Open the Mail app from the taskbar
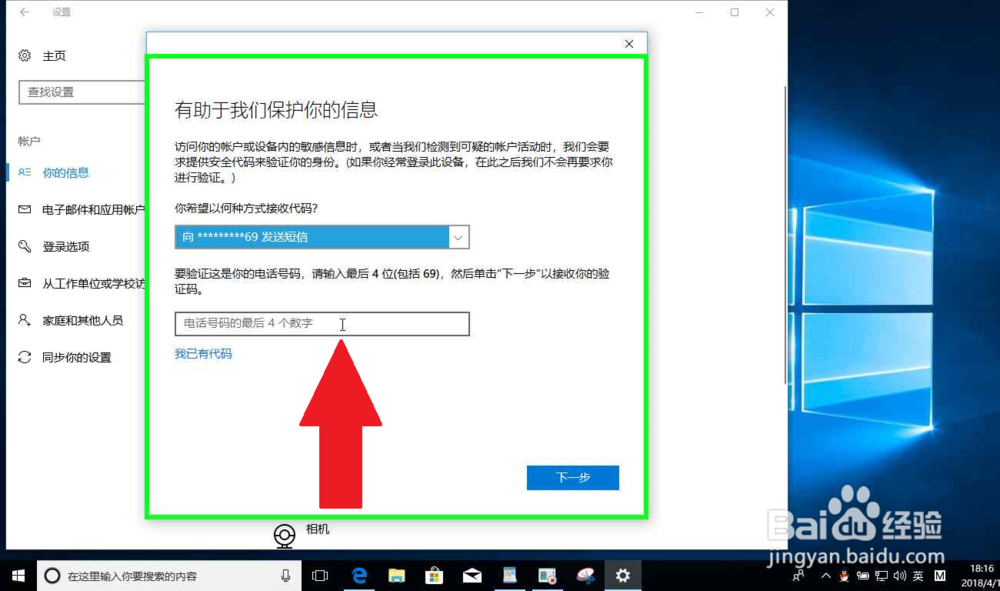 471,575
